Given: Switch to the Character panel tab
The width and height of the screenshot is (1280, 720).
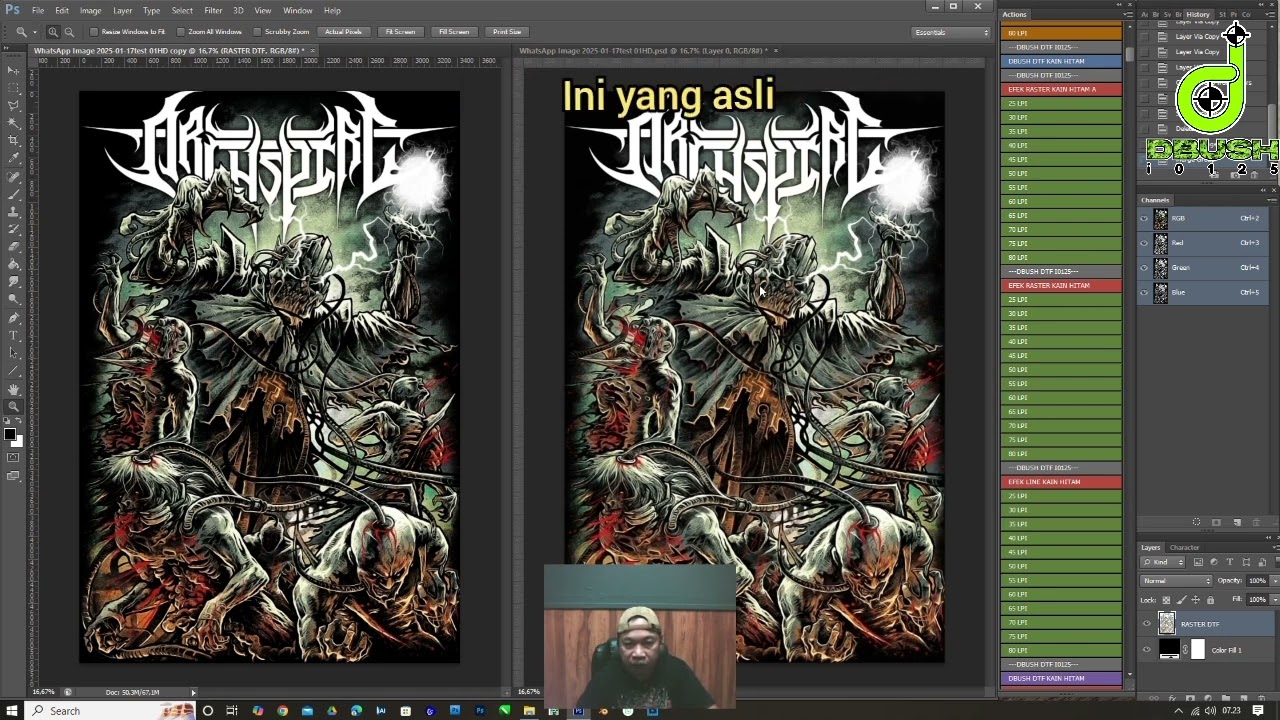Looking at the screenshot, I should (x=1184, y=548).
